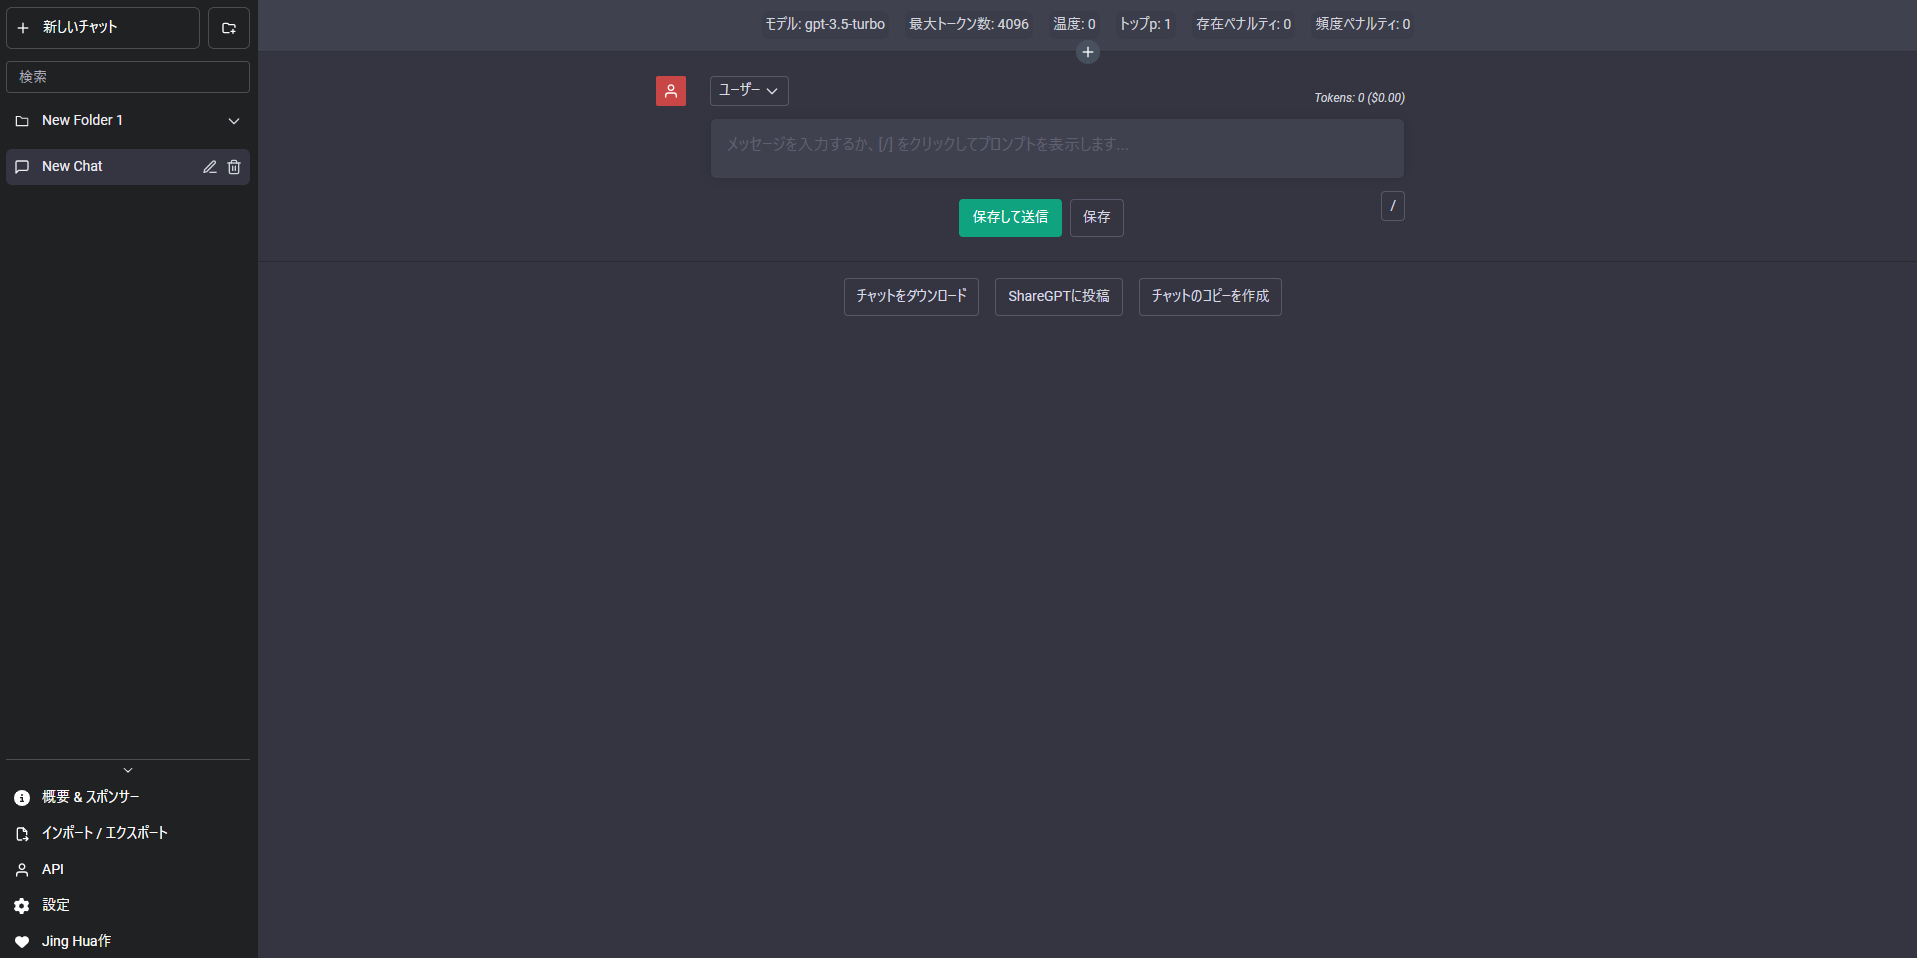This screenshot has width=1917, height=958.
Task: Open the API settings via the person icon
Action: point(21,869)
